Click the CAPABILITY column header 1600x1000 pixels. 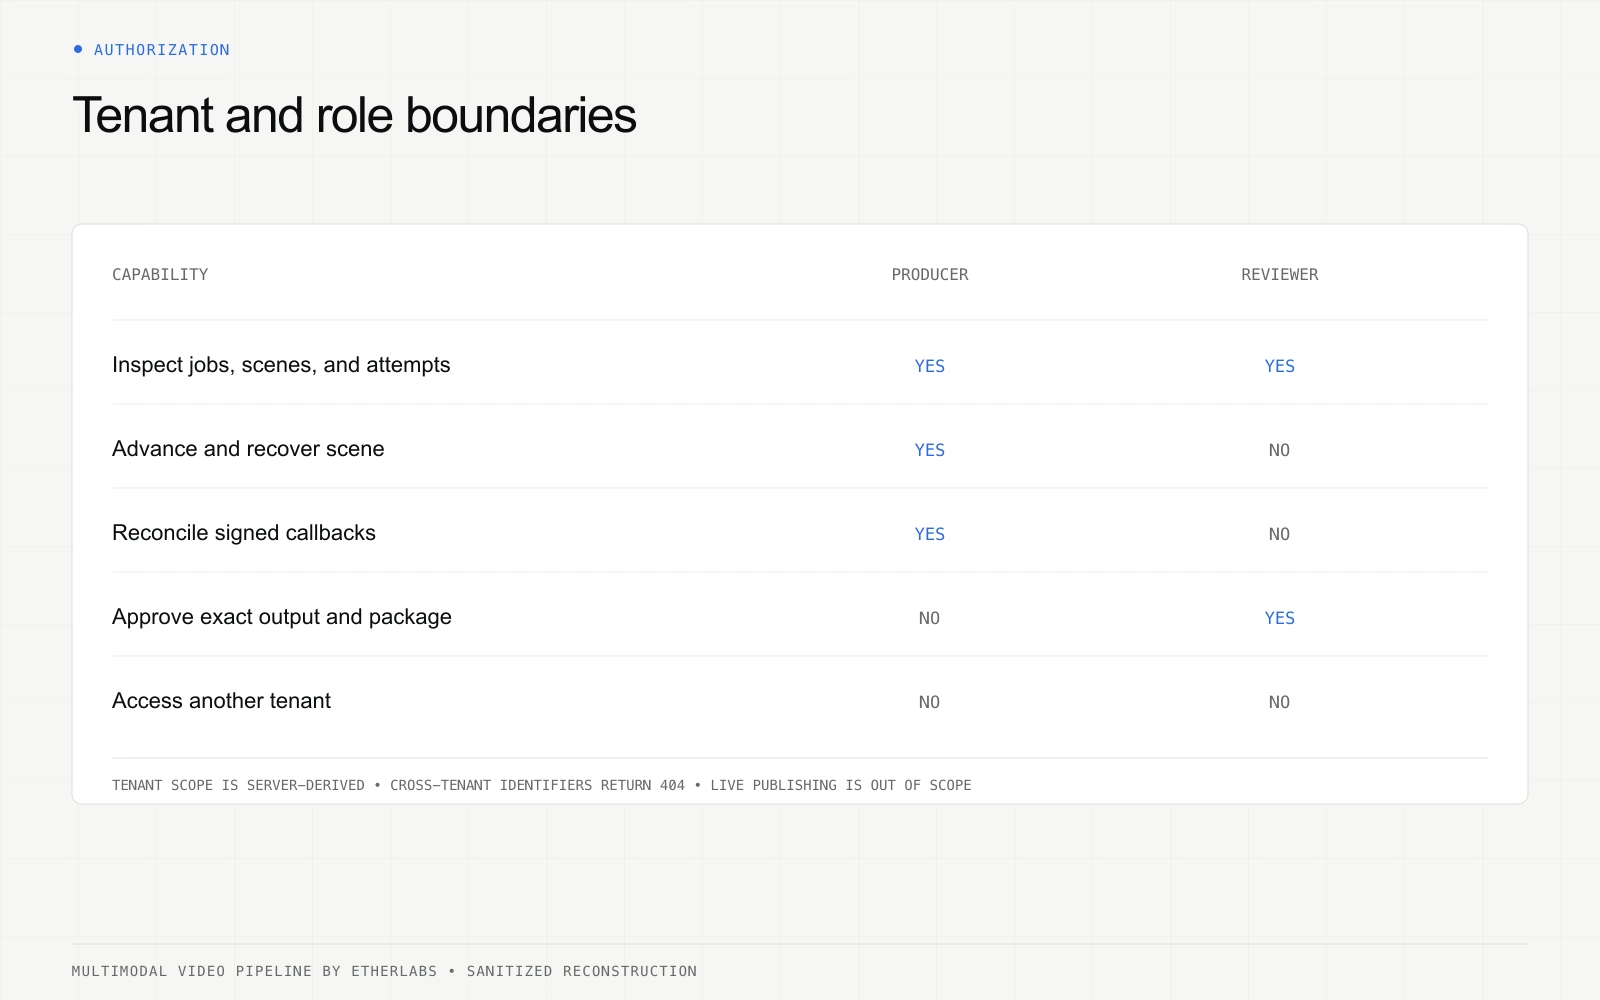(x=160, y=274)
